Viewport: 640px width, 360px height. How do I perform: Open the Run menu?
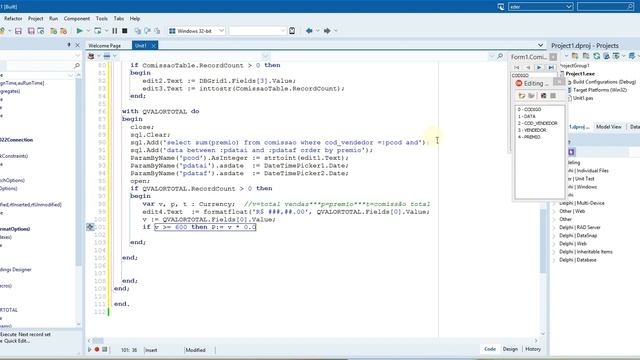(x=53, y=18)
